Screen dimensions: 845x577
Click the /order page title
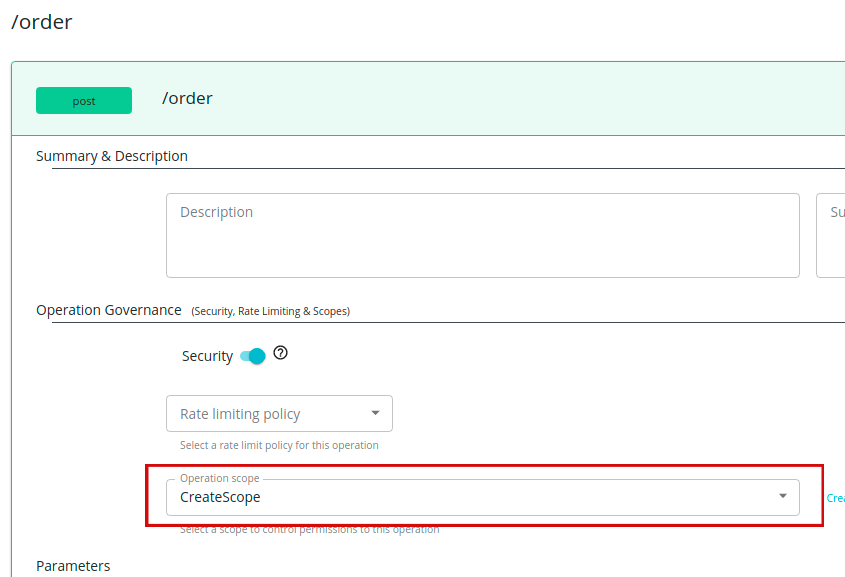click(42, 21)
